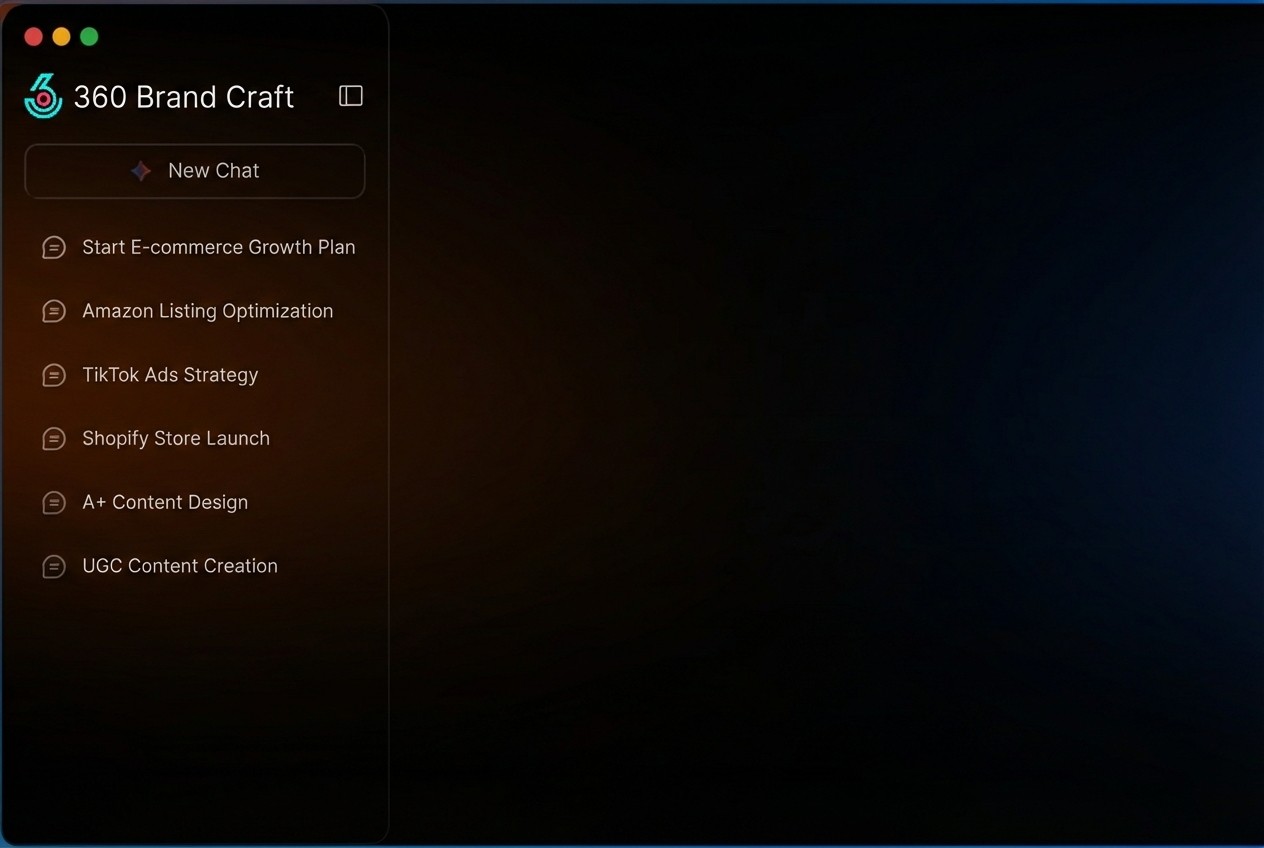
Task: Click chat bubble icon beside TikTok Ads Strategy
Action: [x=54, y=375]
